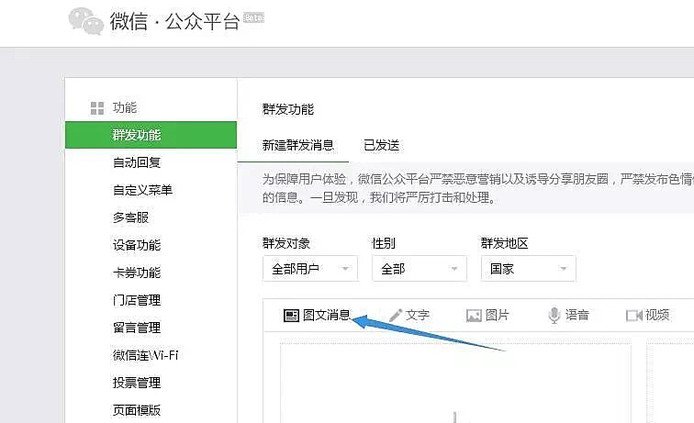Open 门店管理 in the sidebar

137,300
